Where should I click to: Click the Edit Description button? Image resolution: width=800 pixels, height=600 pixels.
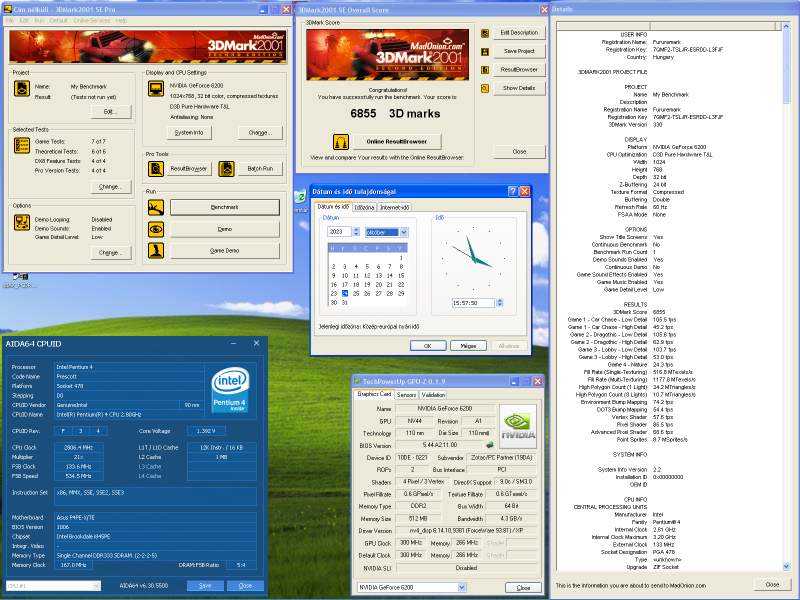click(519, 33)
